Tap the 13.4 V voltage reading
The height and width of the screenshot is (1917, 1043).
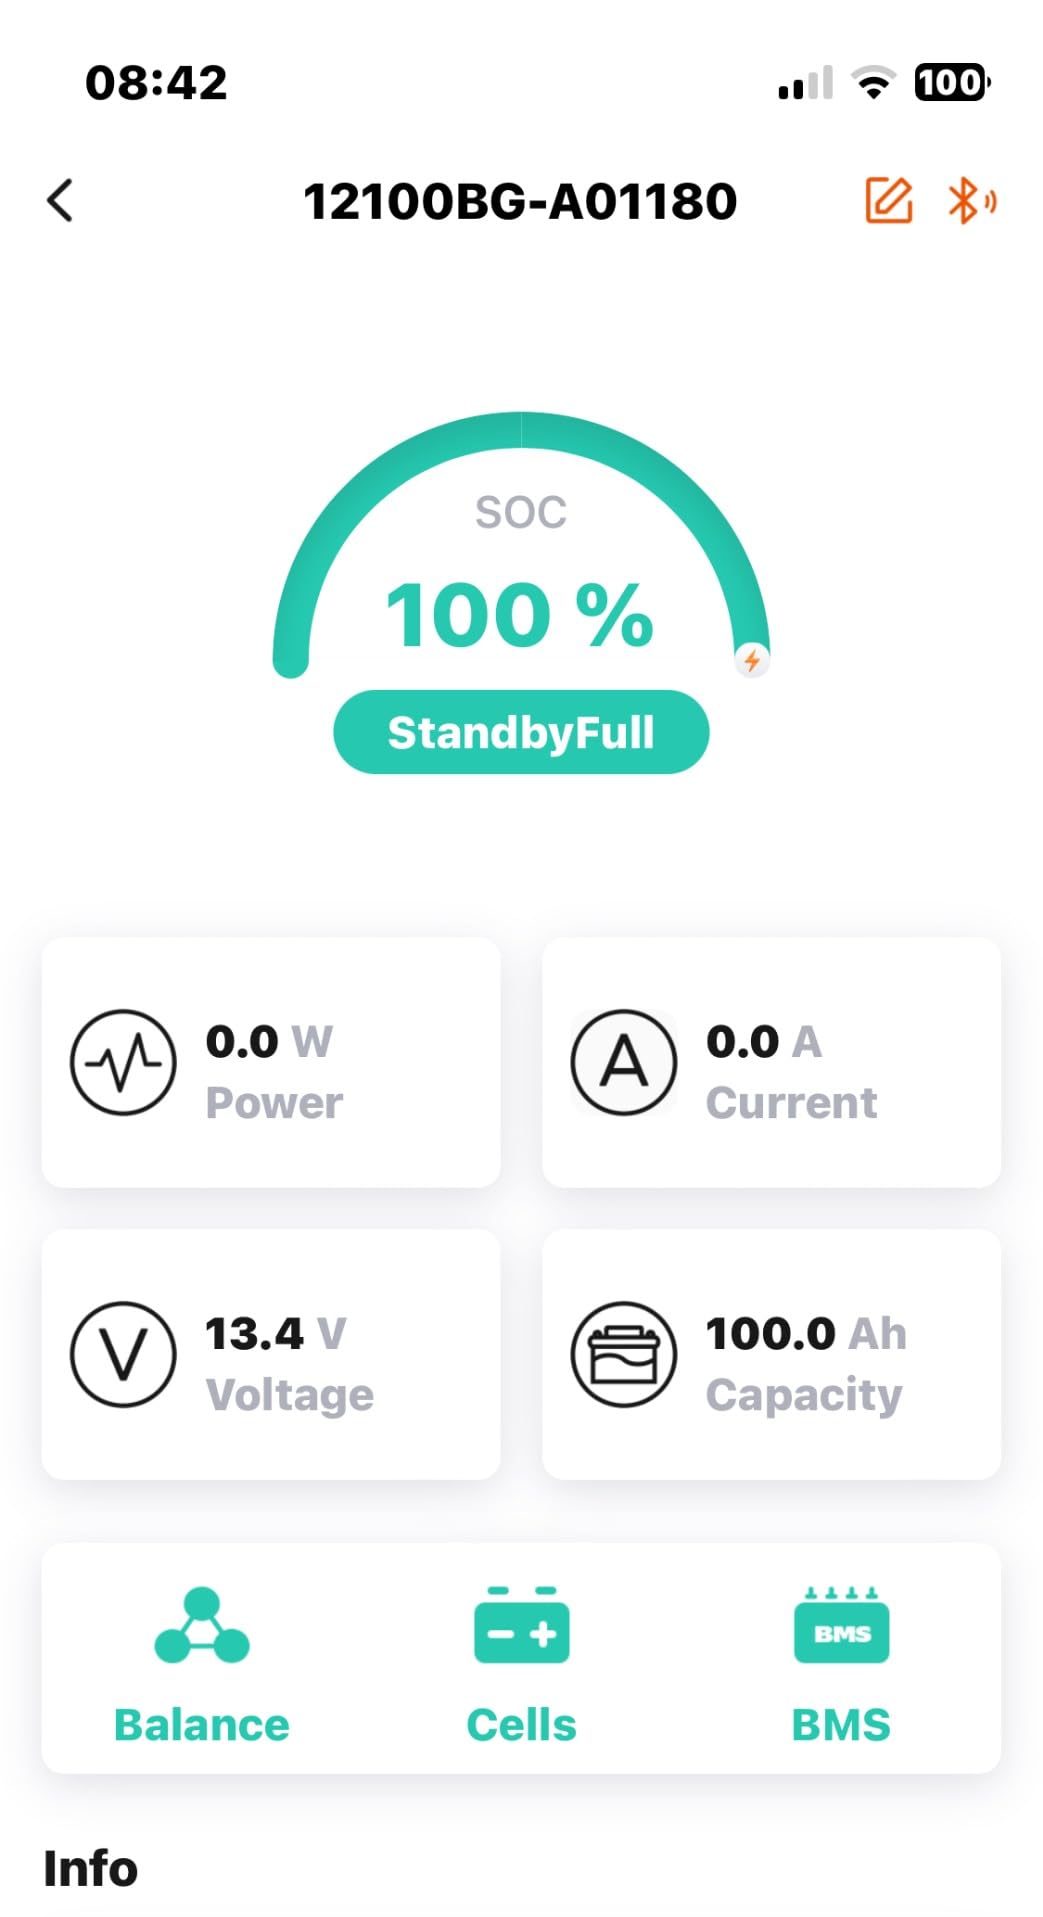pyautogui.click(x=275, y=1333)
